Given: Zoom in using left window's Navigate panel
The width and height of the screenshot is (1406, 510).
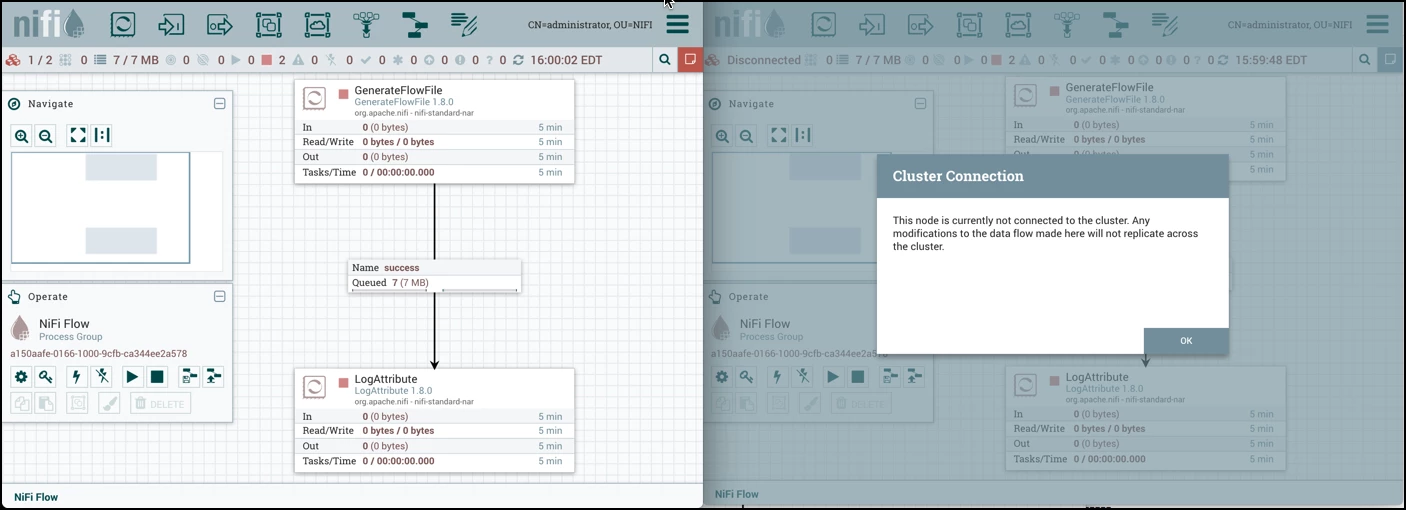Looking at the screenshot, I should (21, 136).
